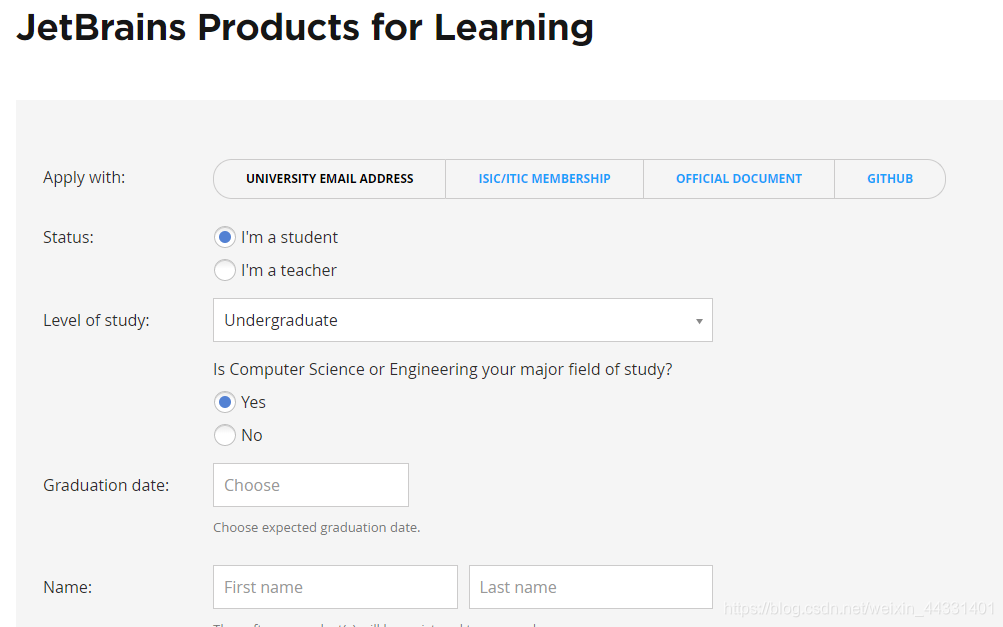Select the "I'm a teacher" radio button
The image size is (1003, 627).
(226, 271)
